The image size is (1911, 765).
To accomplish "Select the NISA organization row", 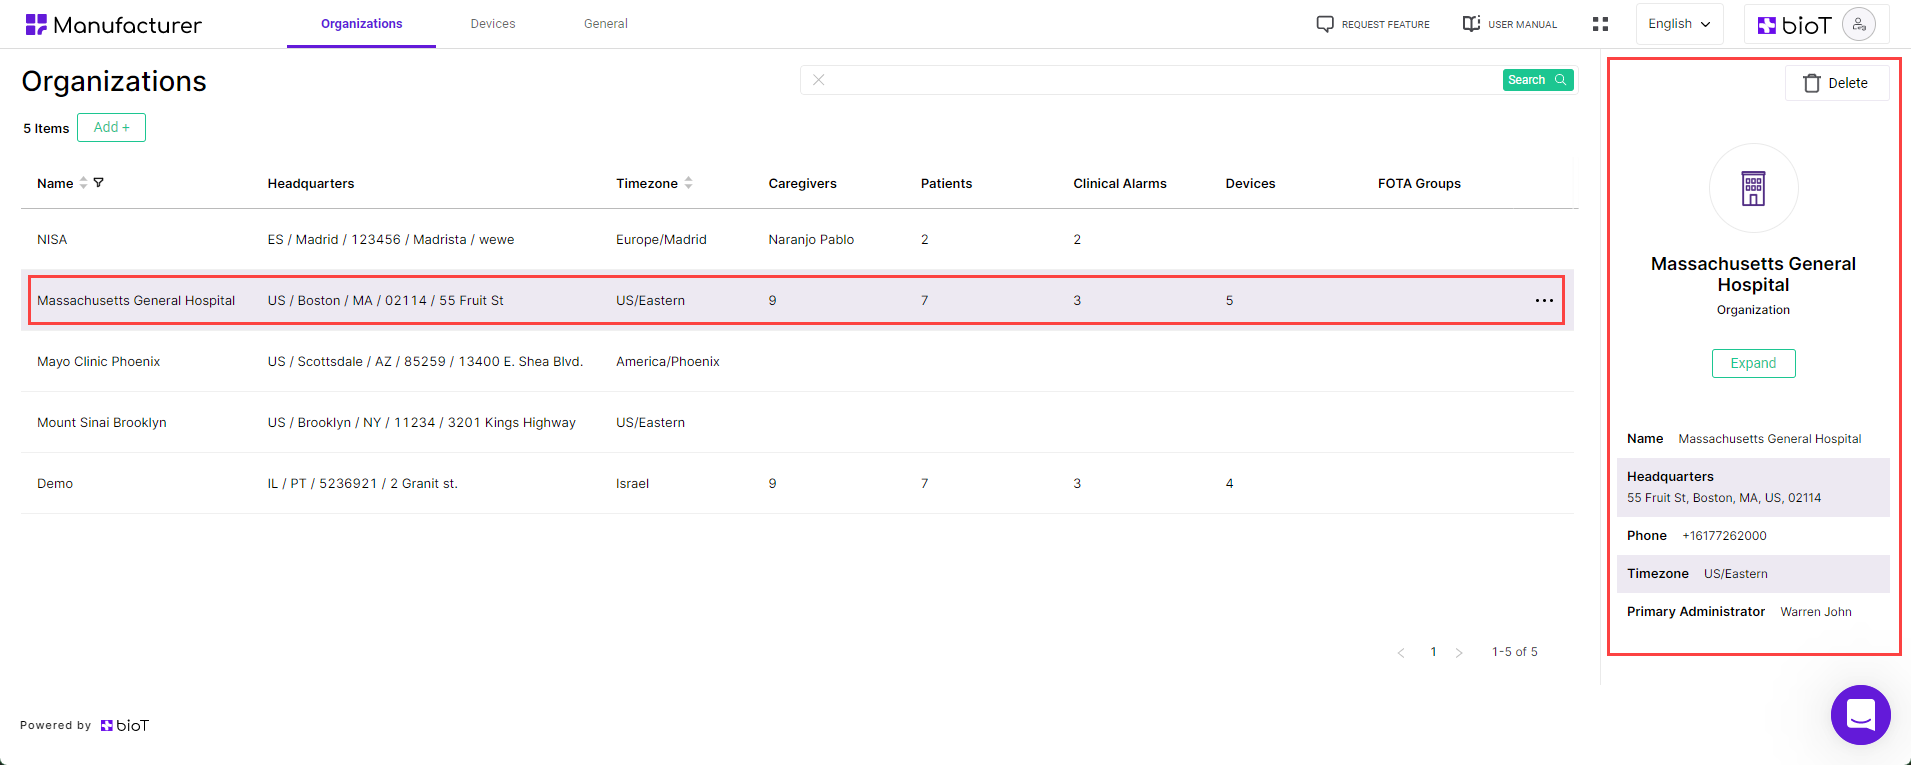I will click(x=797, y=239).
